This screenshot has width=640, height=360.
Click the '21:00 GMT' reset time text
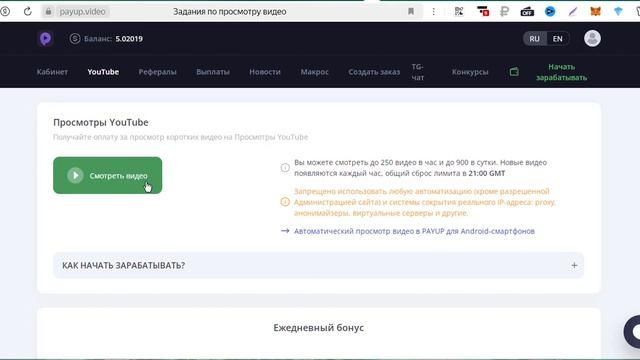(x=487, y=173)
